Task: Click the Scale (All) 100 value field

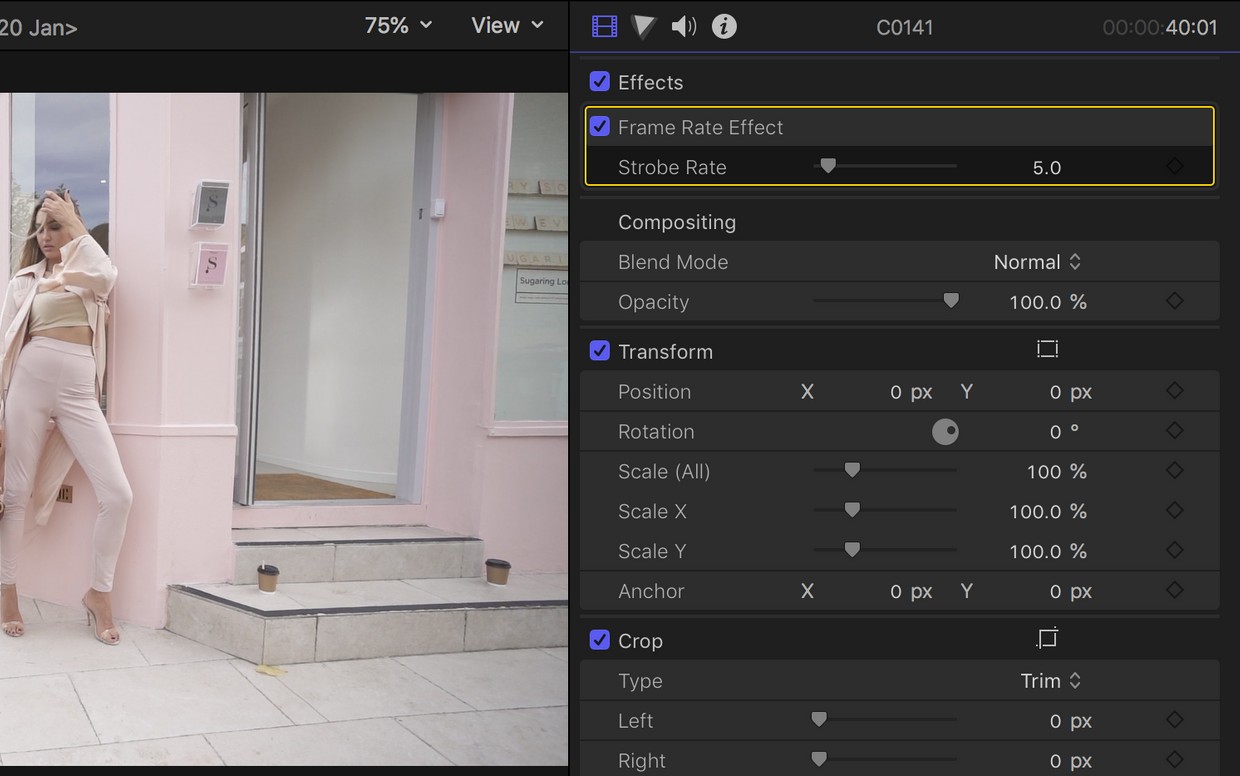Action: (1044, 471)
